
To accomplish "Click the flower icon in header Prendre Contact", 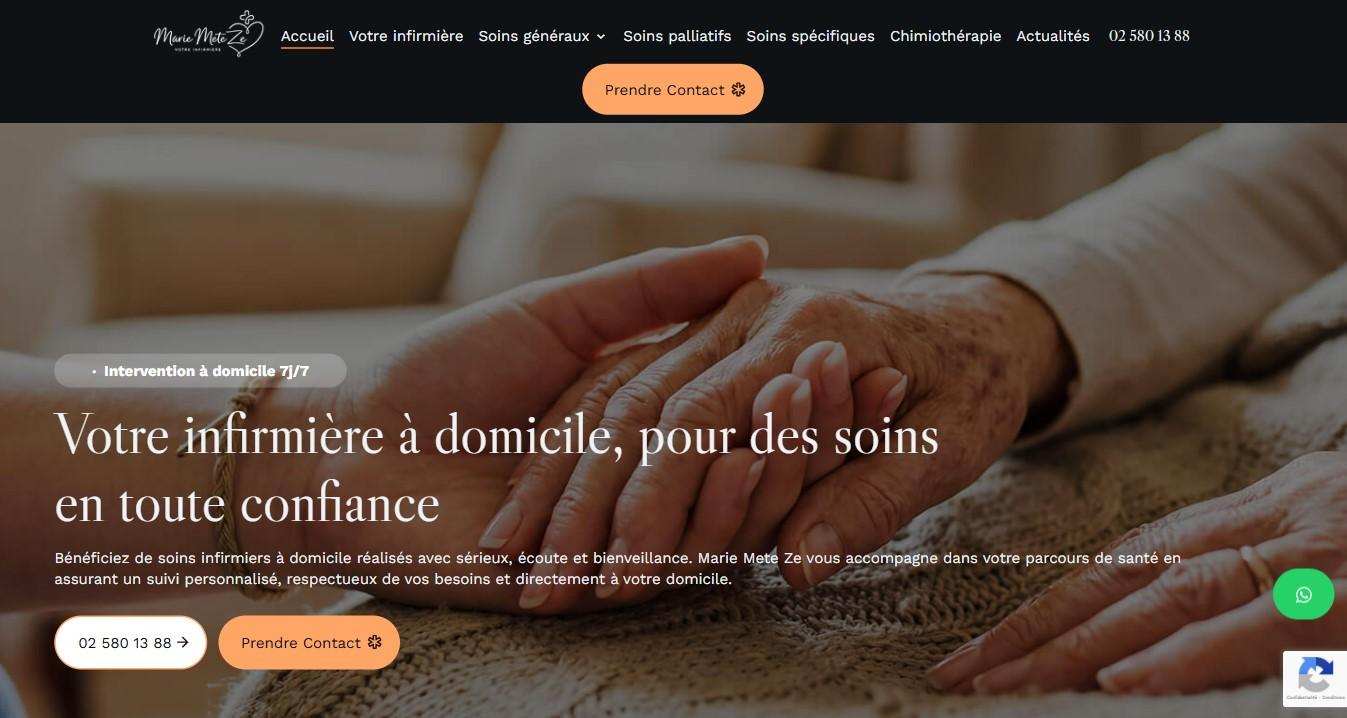I will pyautogui.click(x=738, y=89).
